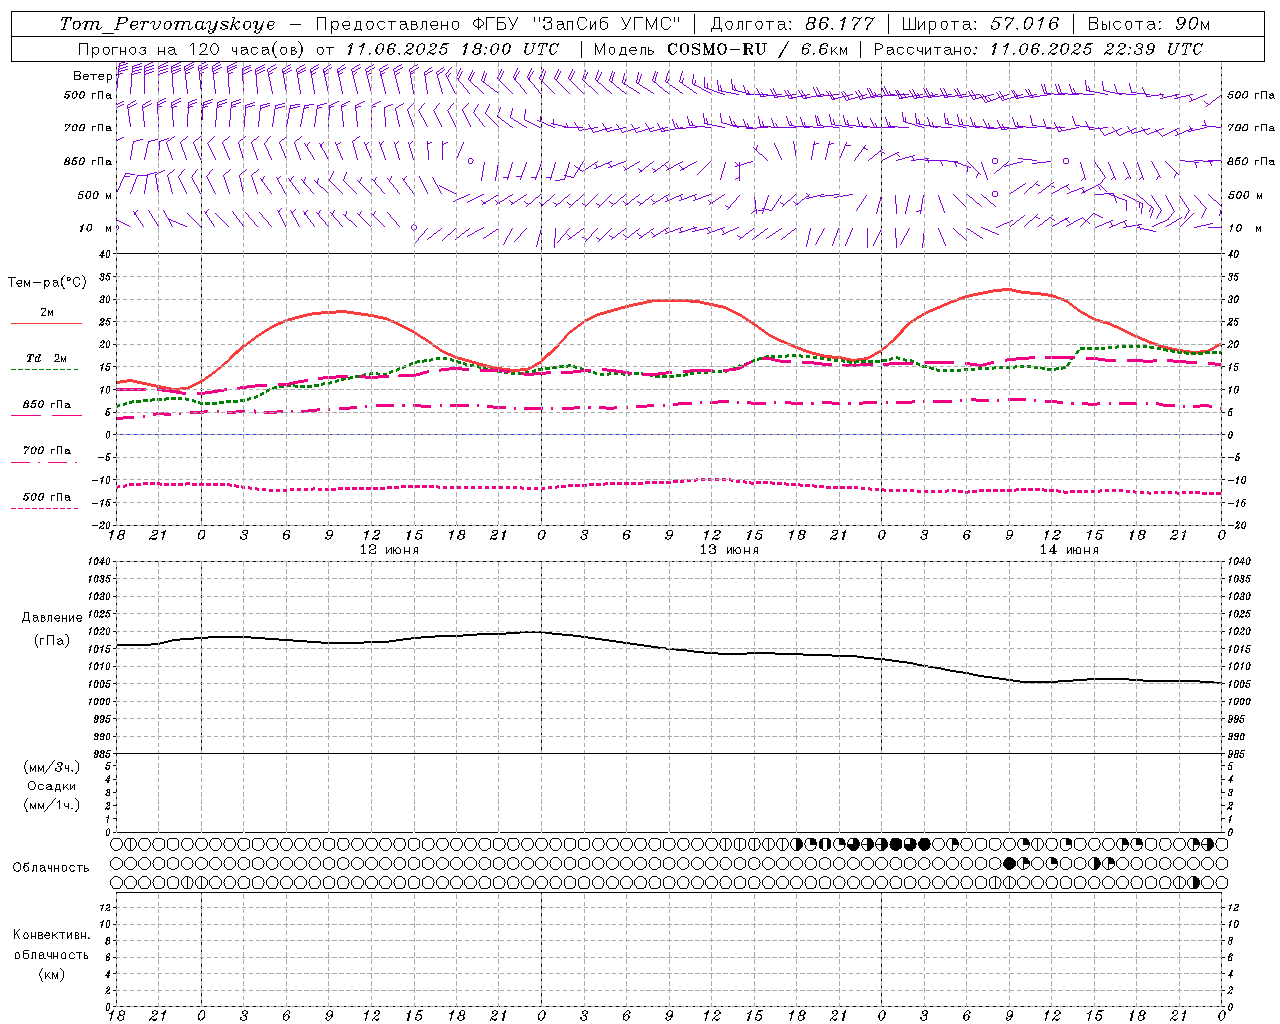Click the elevation text Высота: 90м
This screenshot has height=1024, width=1280.
[1148, 24]
